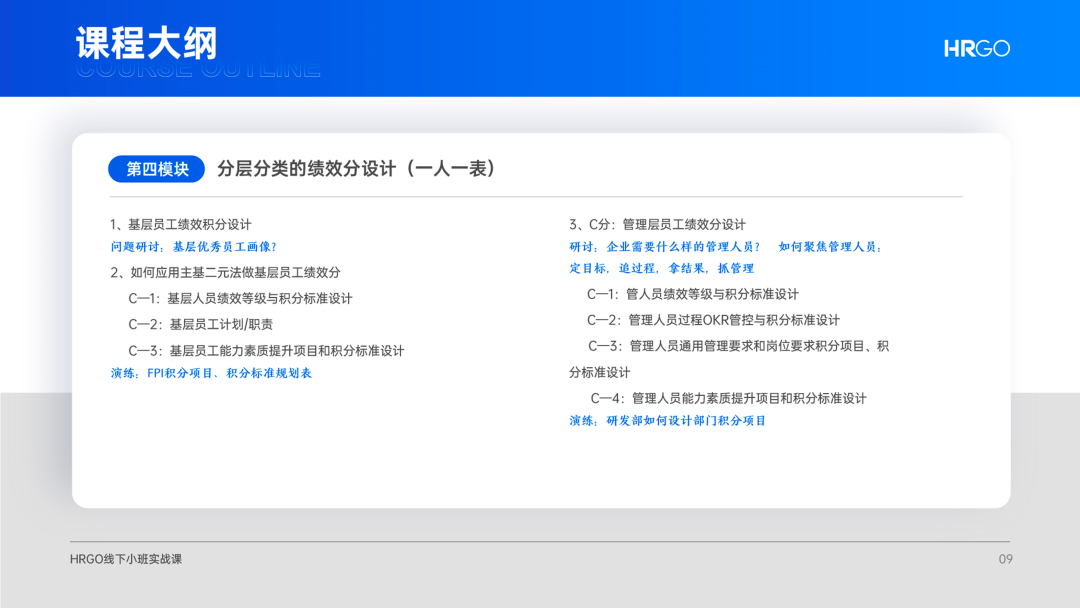Click the 课程大纲 slide title

click(147, 44)
